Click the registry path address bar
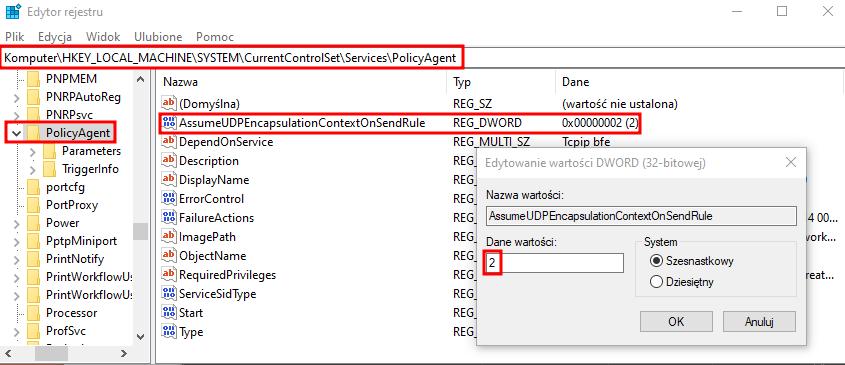Viewport: 845px width, 365px height. (x=422, y=58)
